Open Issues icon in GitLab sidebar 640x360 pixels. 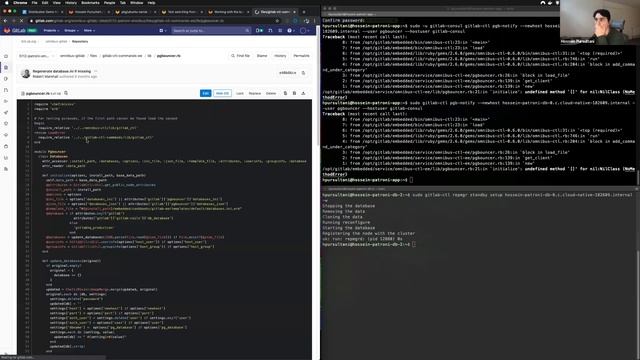(6, 79)
